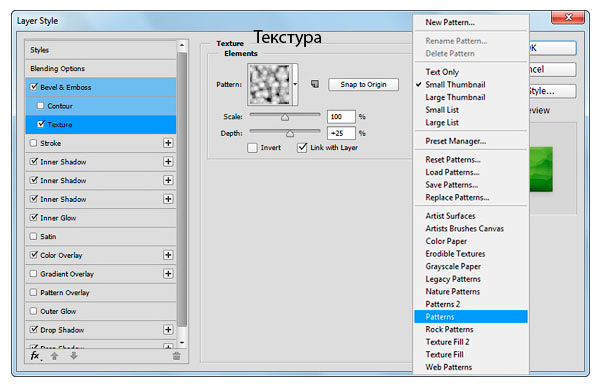Move effect up arrow icon
Screen dimensions: 600x387
point(54,356)
